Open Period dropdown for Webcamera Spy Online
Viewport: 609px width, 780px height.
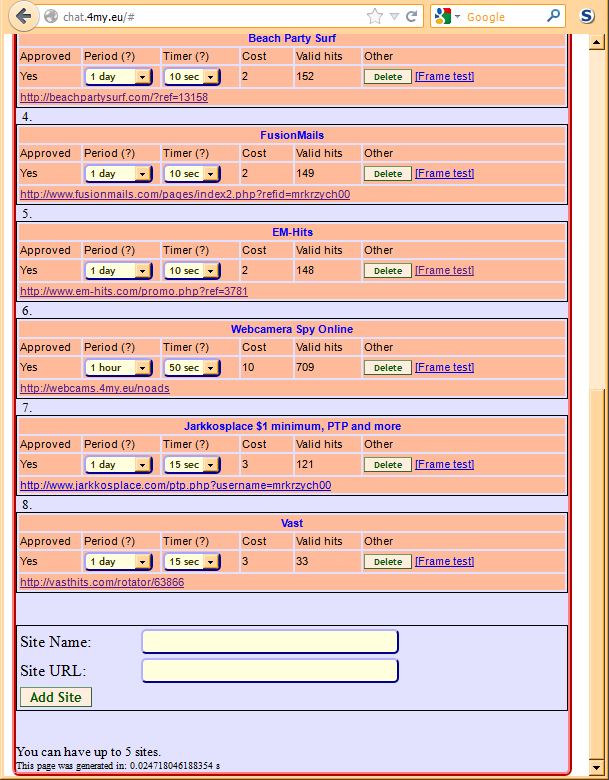tap(118, 368)
